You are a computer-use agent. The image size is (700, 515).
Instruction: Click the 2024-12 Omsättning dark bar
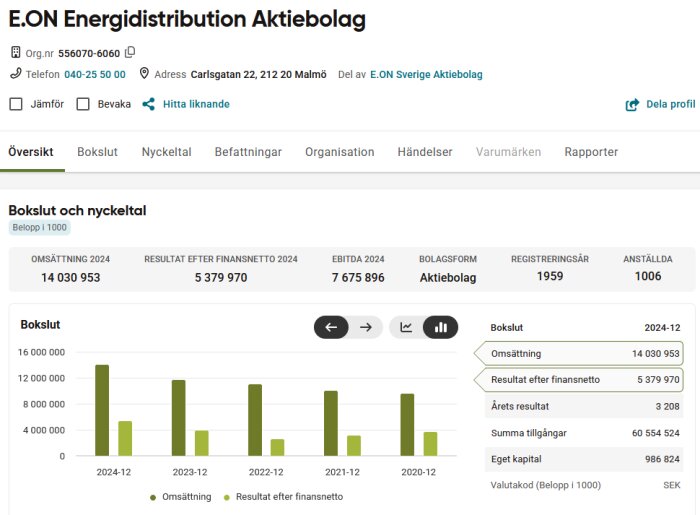click(102, 410)
